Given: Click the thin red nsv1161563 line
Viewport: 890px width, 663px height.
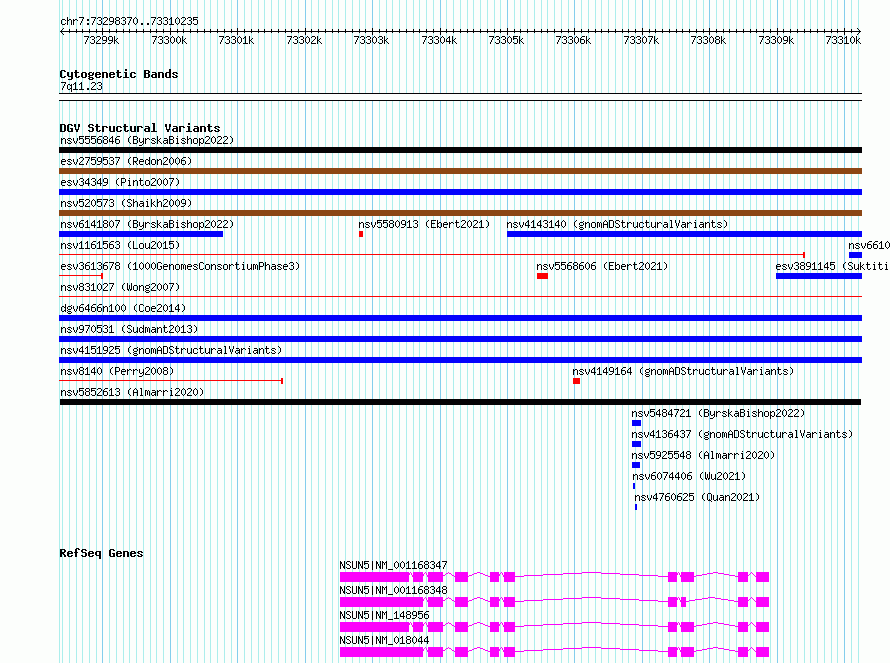Looking at the screenshot, I should [x=432, y=255].
